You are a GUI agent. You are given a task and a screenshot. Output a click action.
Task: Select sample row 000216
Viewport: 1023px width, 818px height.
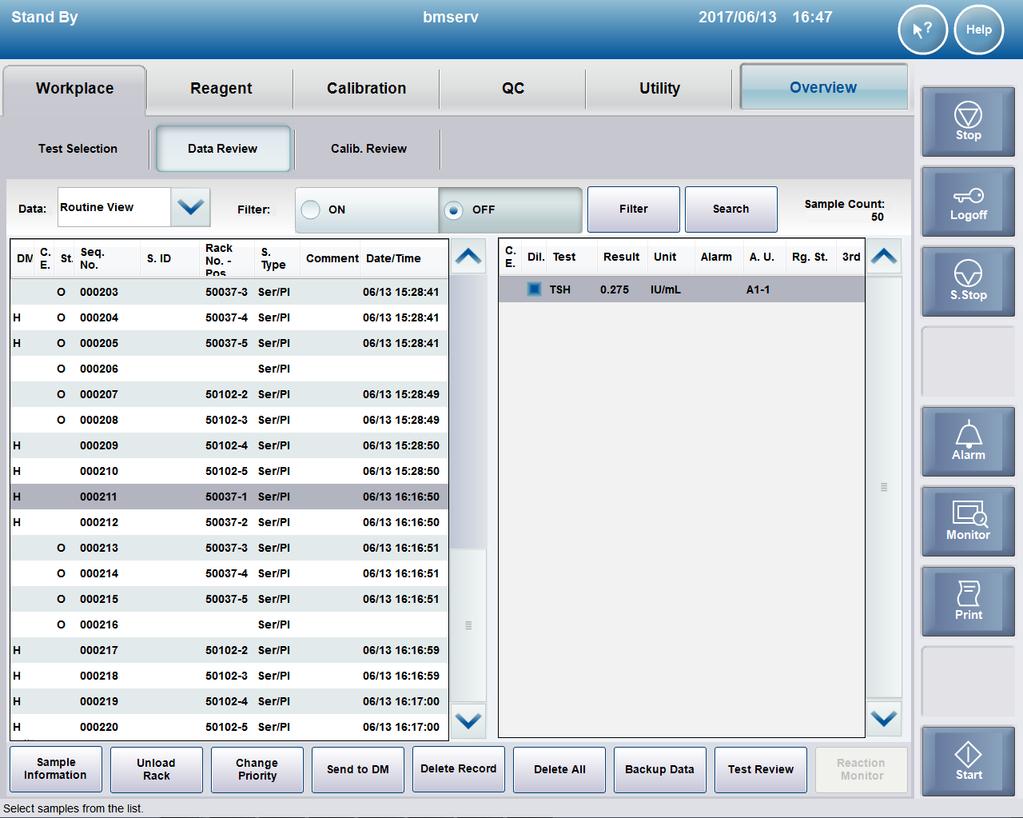tap(230, 624)
